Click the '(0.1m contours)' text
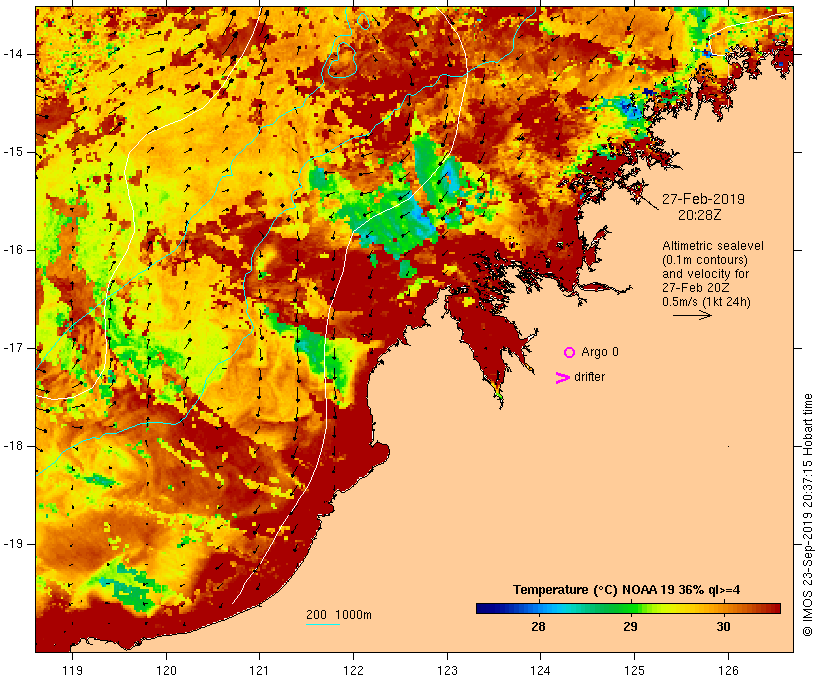Screen dimensions: 820x680 click(705, 260)
